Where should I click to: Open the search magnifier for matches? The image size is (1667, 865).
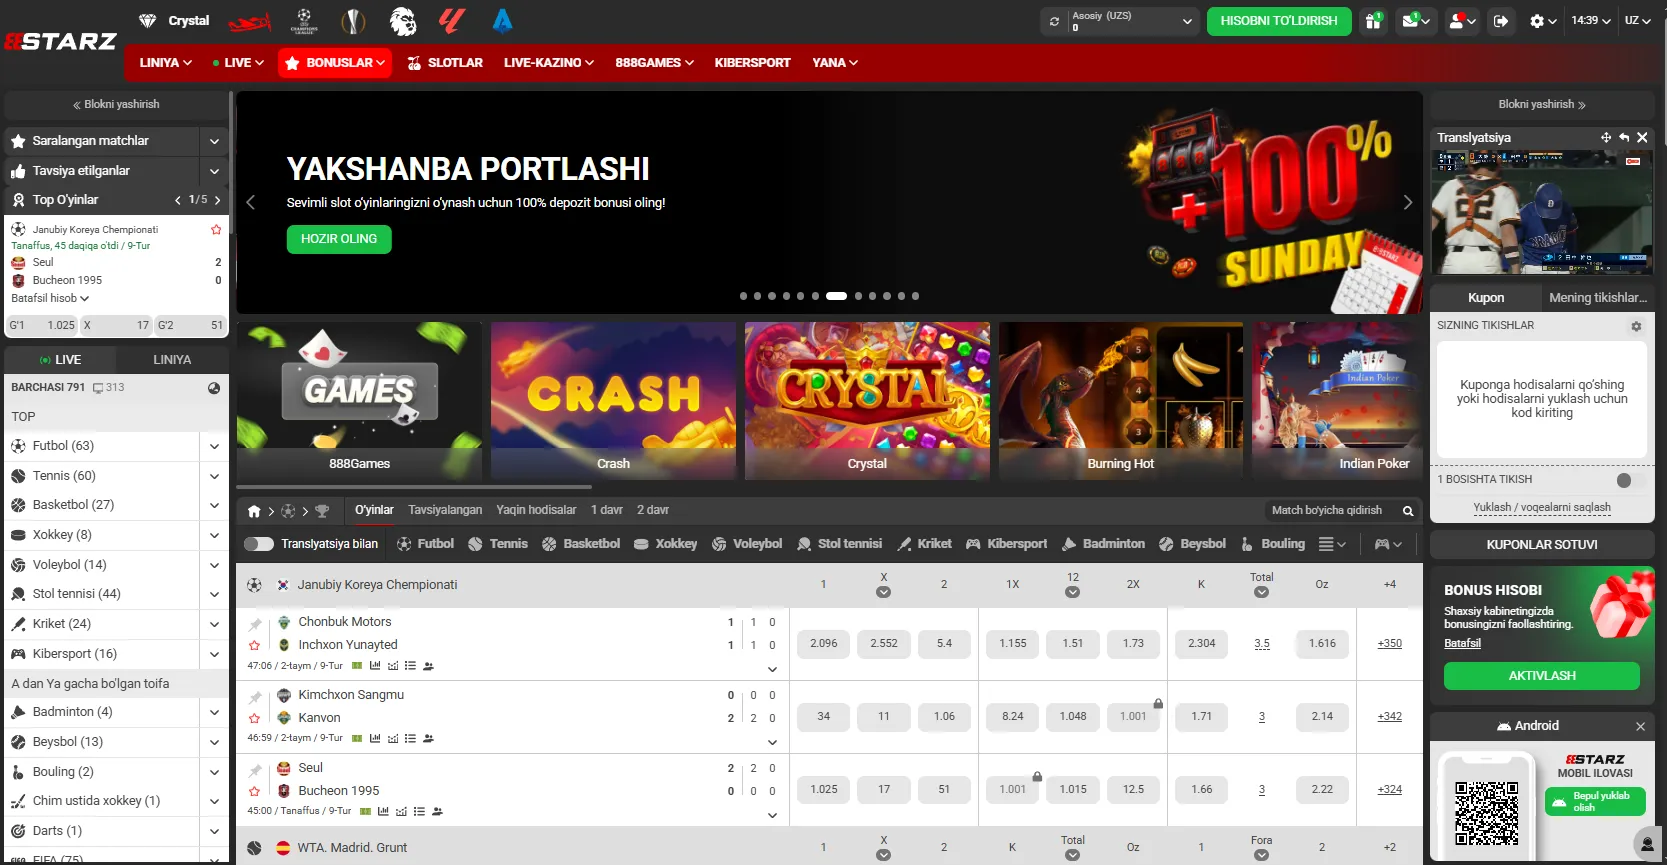pos(1408,511)
